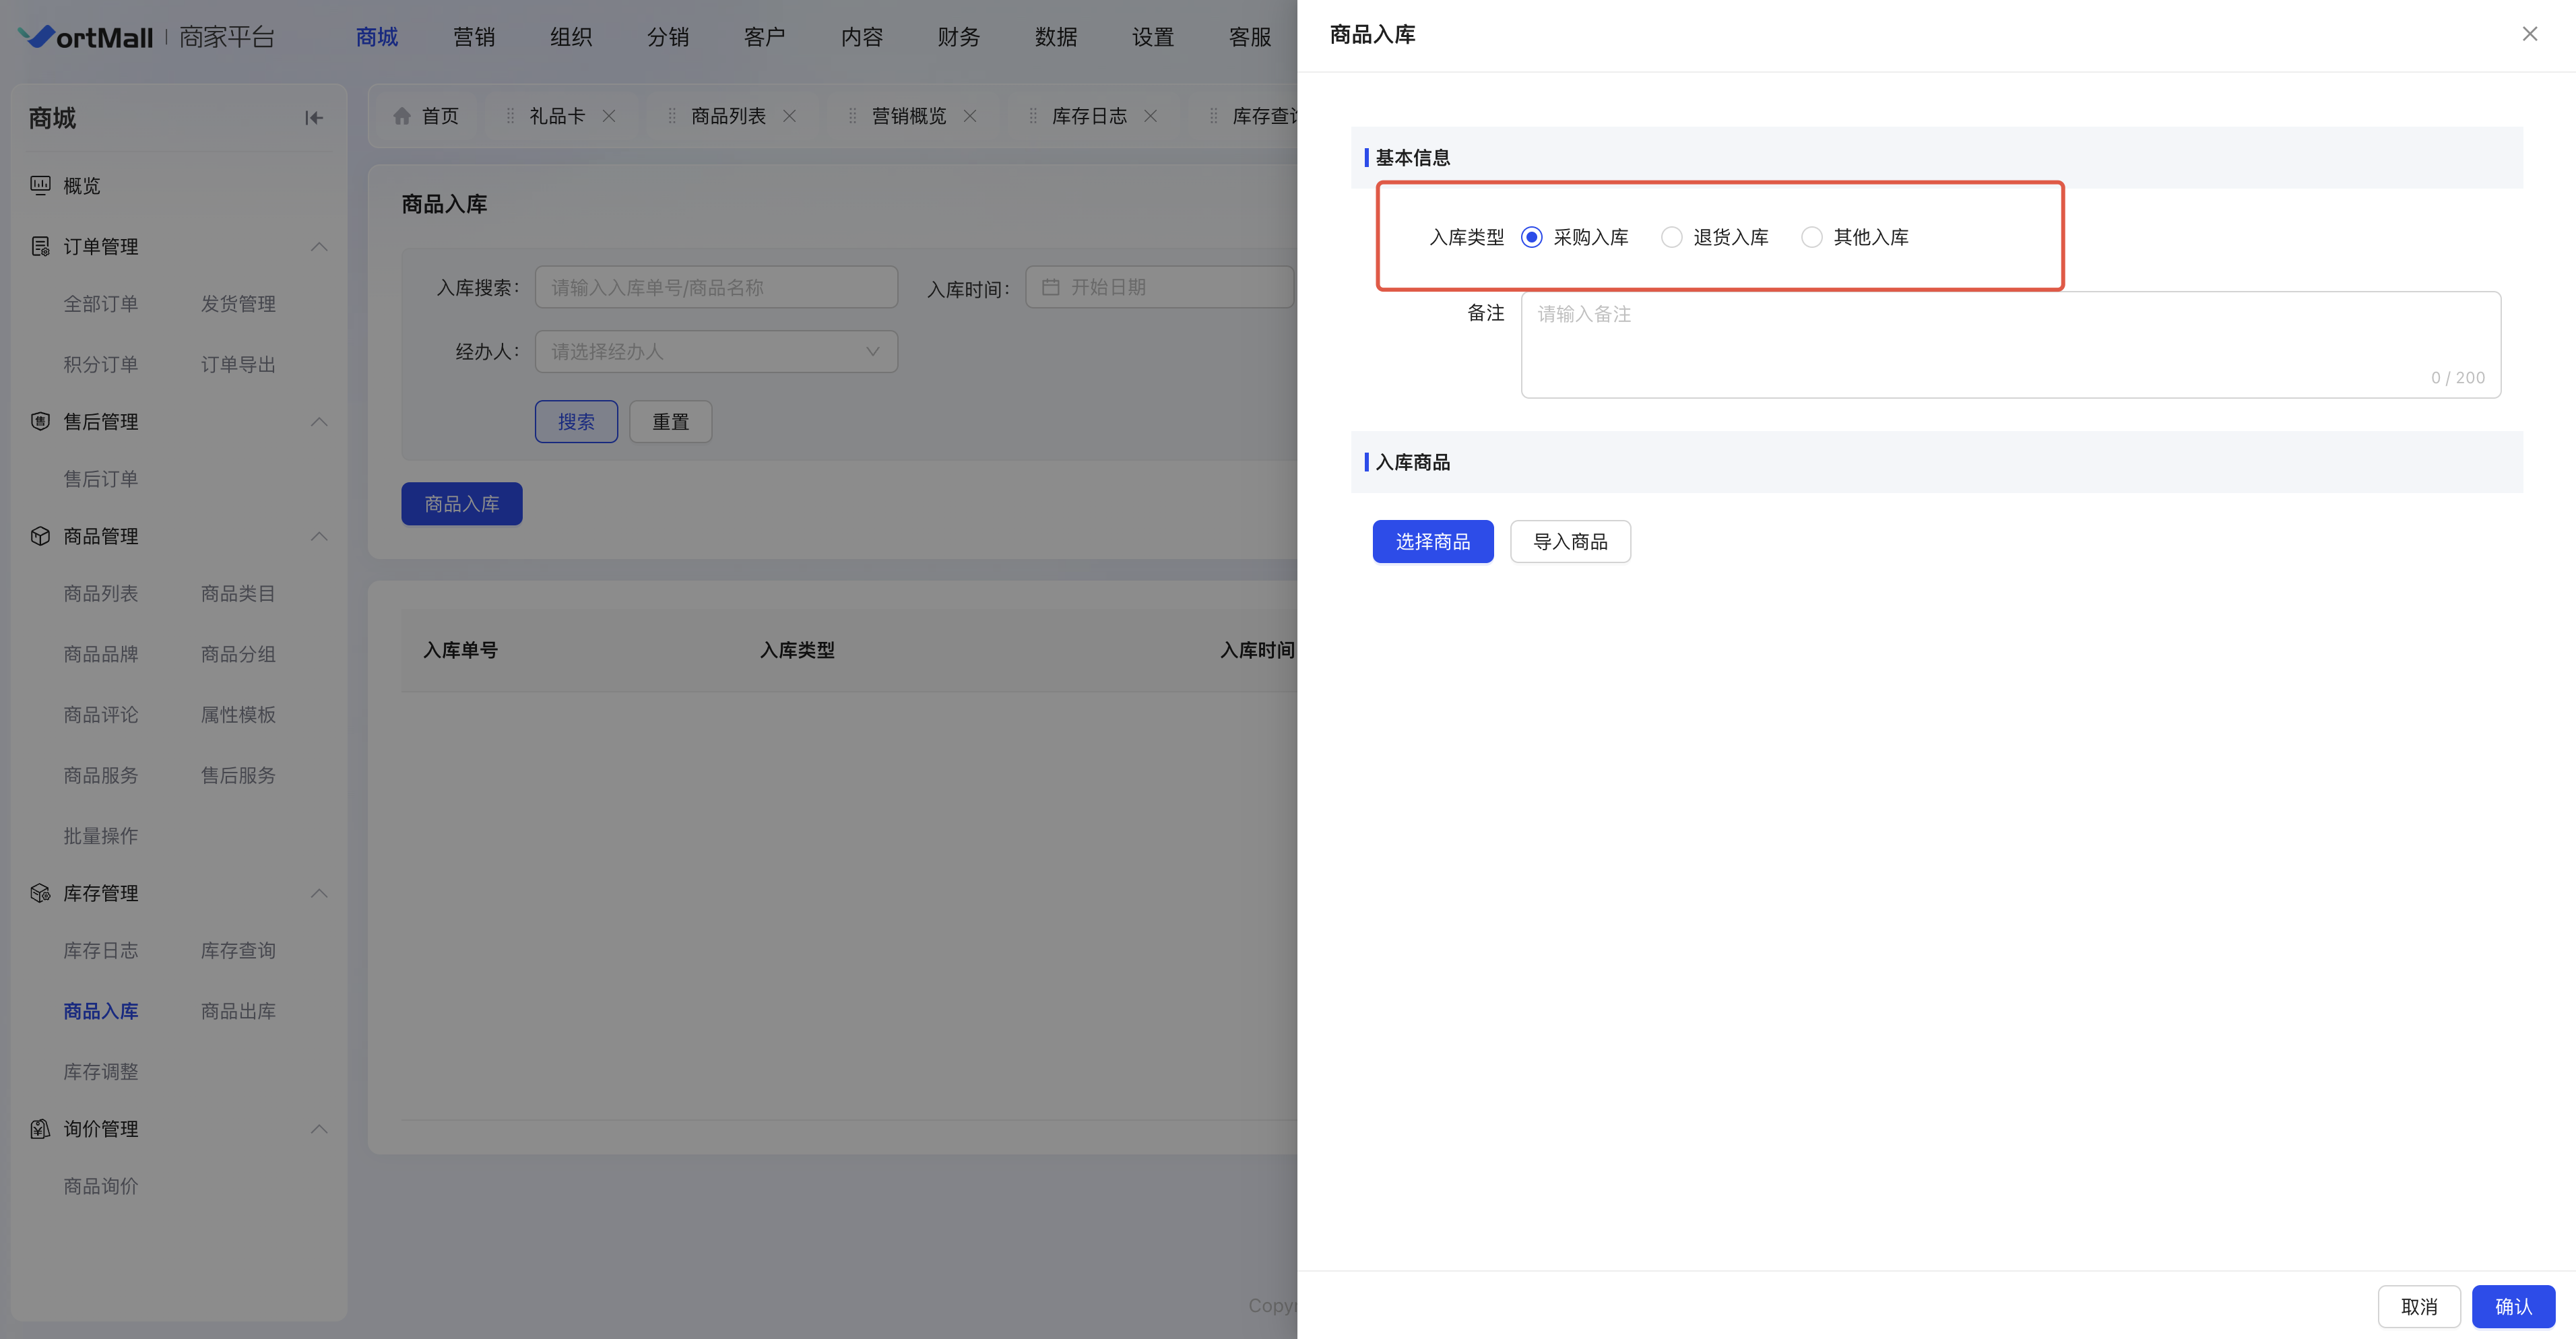Choose the 其他入库 radio option
2576x1339 pixels.
pos(1811,237)
